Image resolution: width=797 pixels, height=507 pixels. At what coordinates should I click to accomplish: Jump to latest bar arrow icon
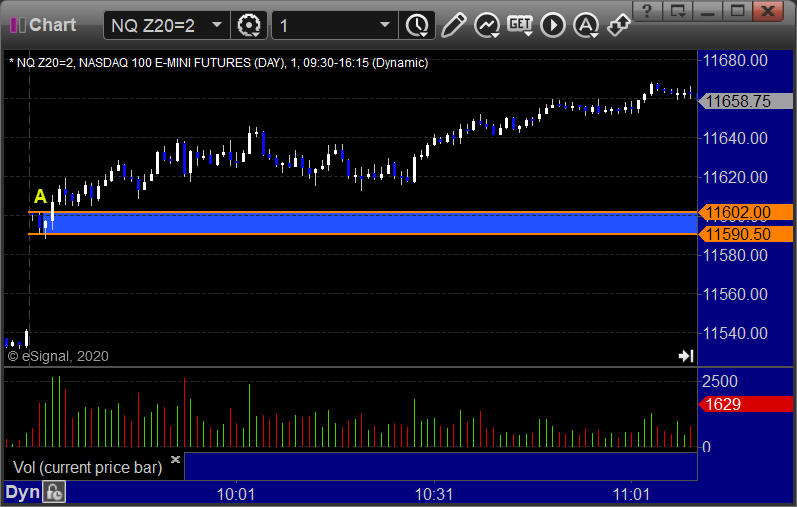tap(686, 356)
